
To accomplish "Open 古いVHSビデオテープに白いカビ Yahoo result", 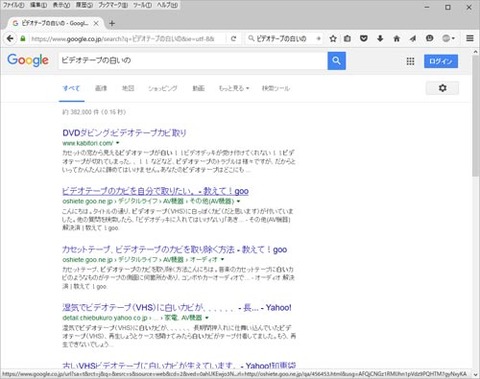I will 179,365.
